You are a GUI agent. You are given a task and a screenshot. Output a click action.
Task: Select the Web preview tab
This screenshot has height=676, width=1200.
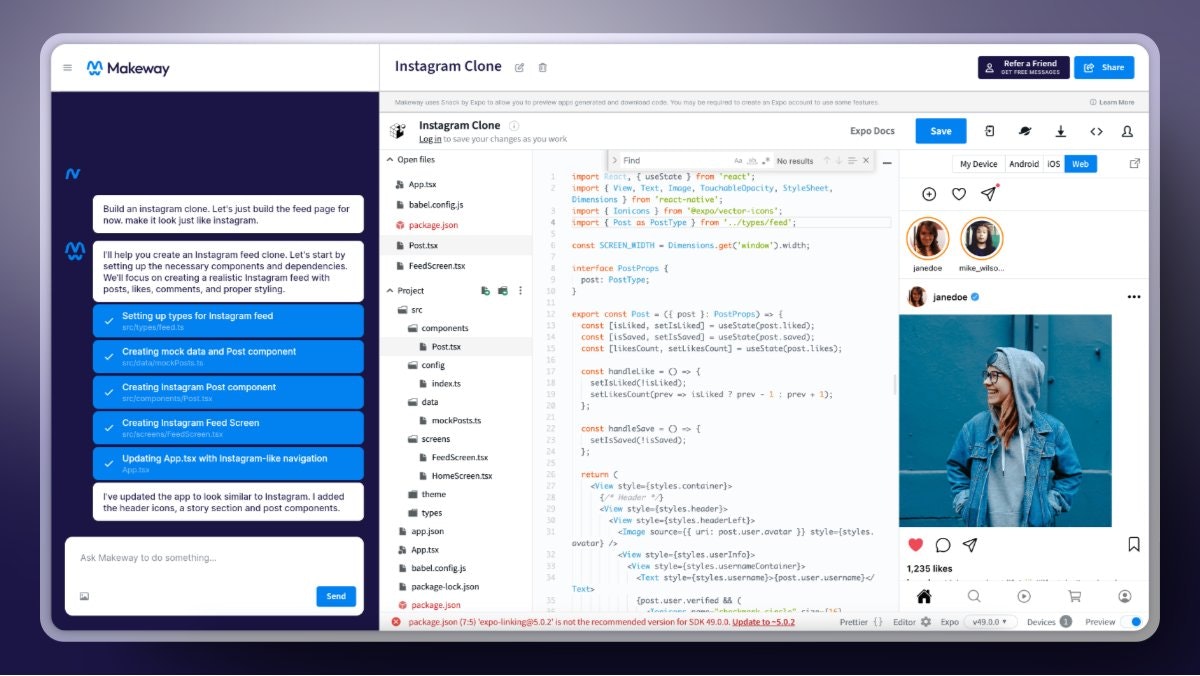point(1080,164)
